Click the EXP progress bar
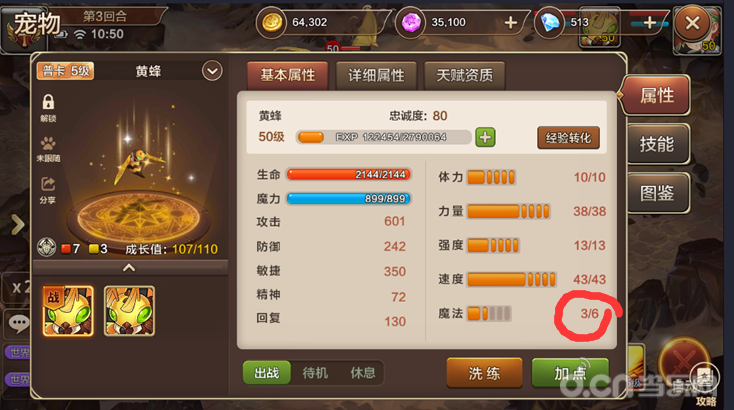Viewport: 734px width, 410px height. [383, 137]
